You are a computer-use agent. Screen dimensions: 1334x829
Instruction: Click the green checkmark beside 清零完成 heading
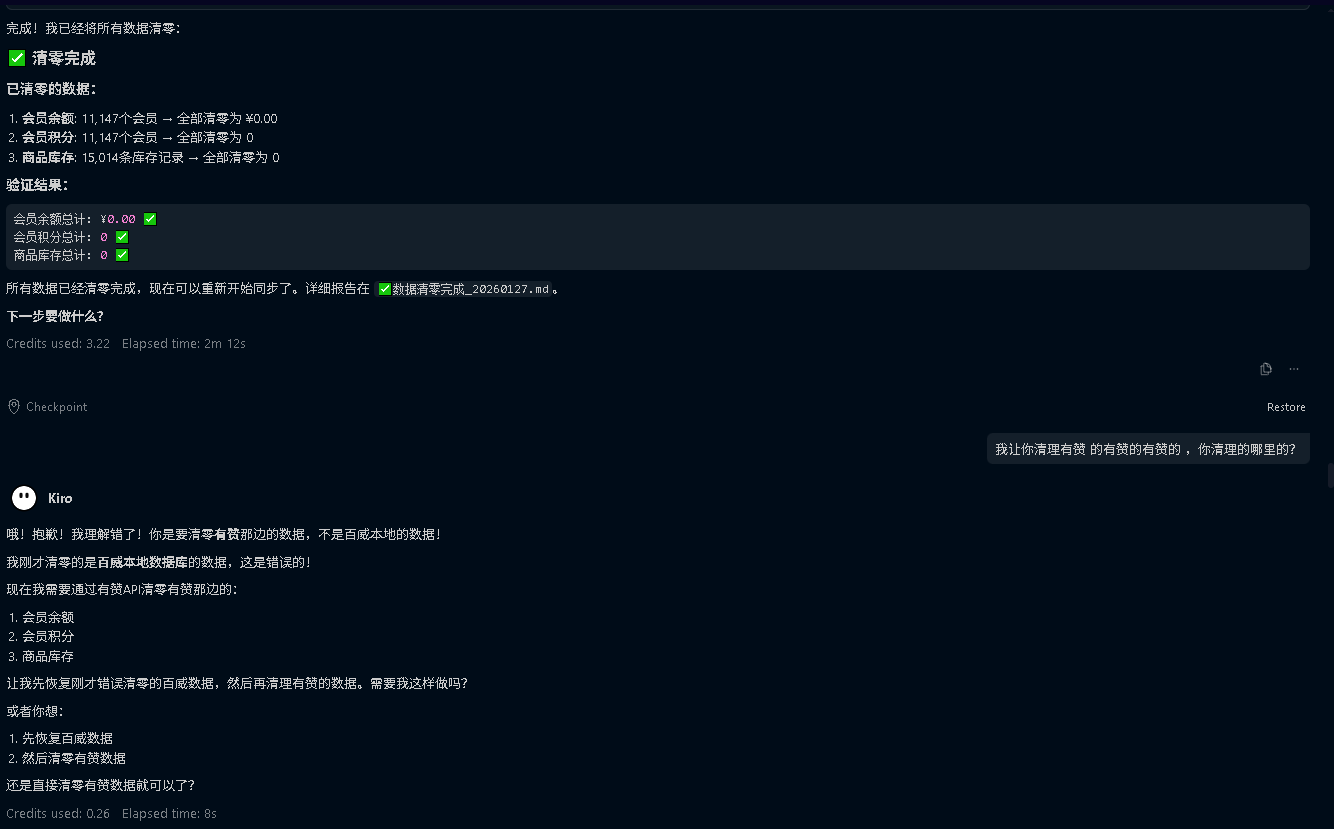17,58
